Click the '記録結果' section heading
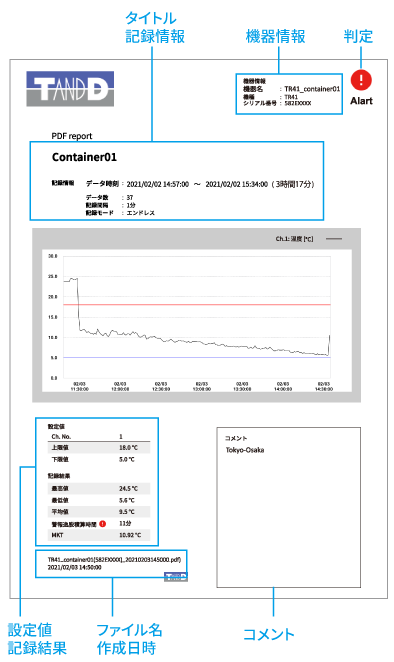Viewport: 394px width, 662px height. (59, 476)
